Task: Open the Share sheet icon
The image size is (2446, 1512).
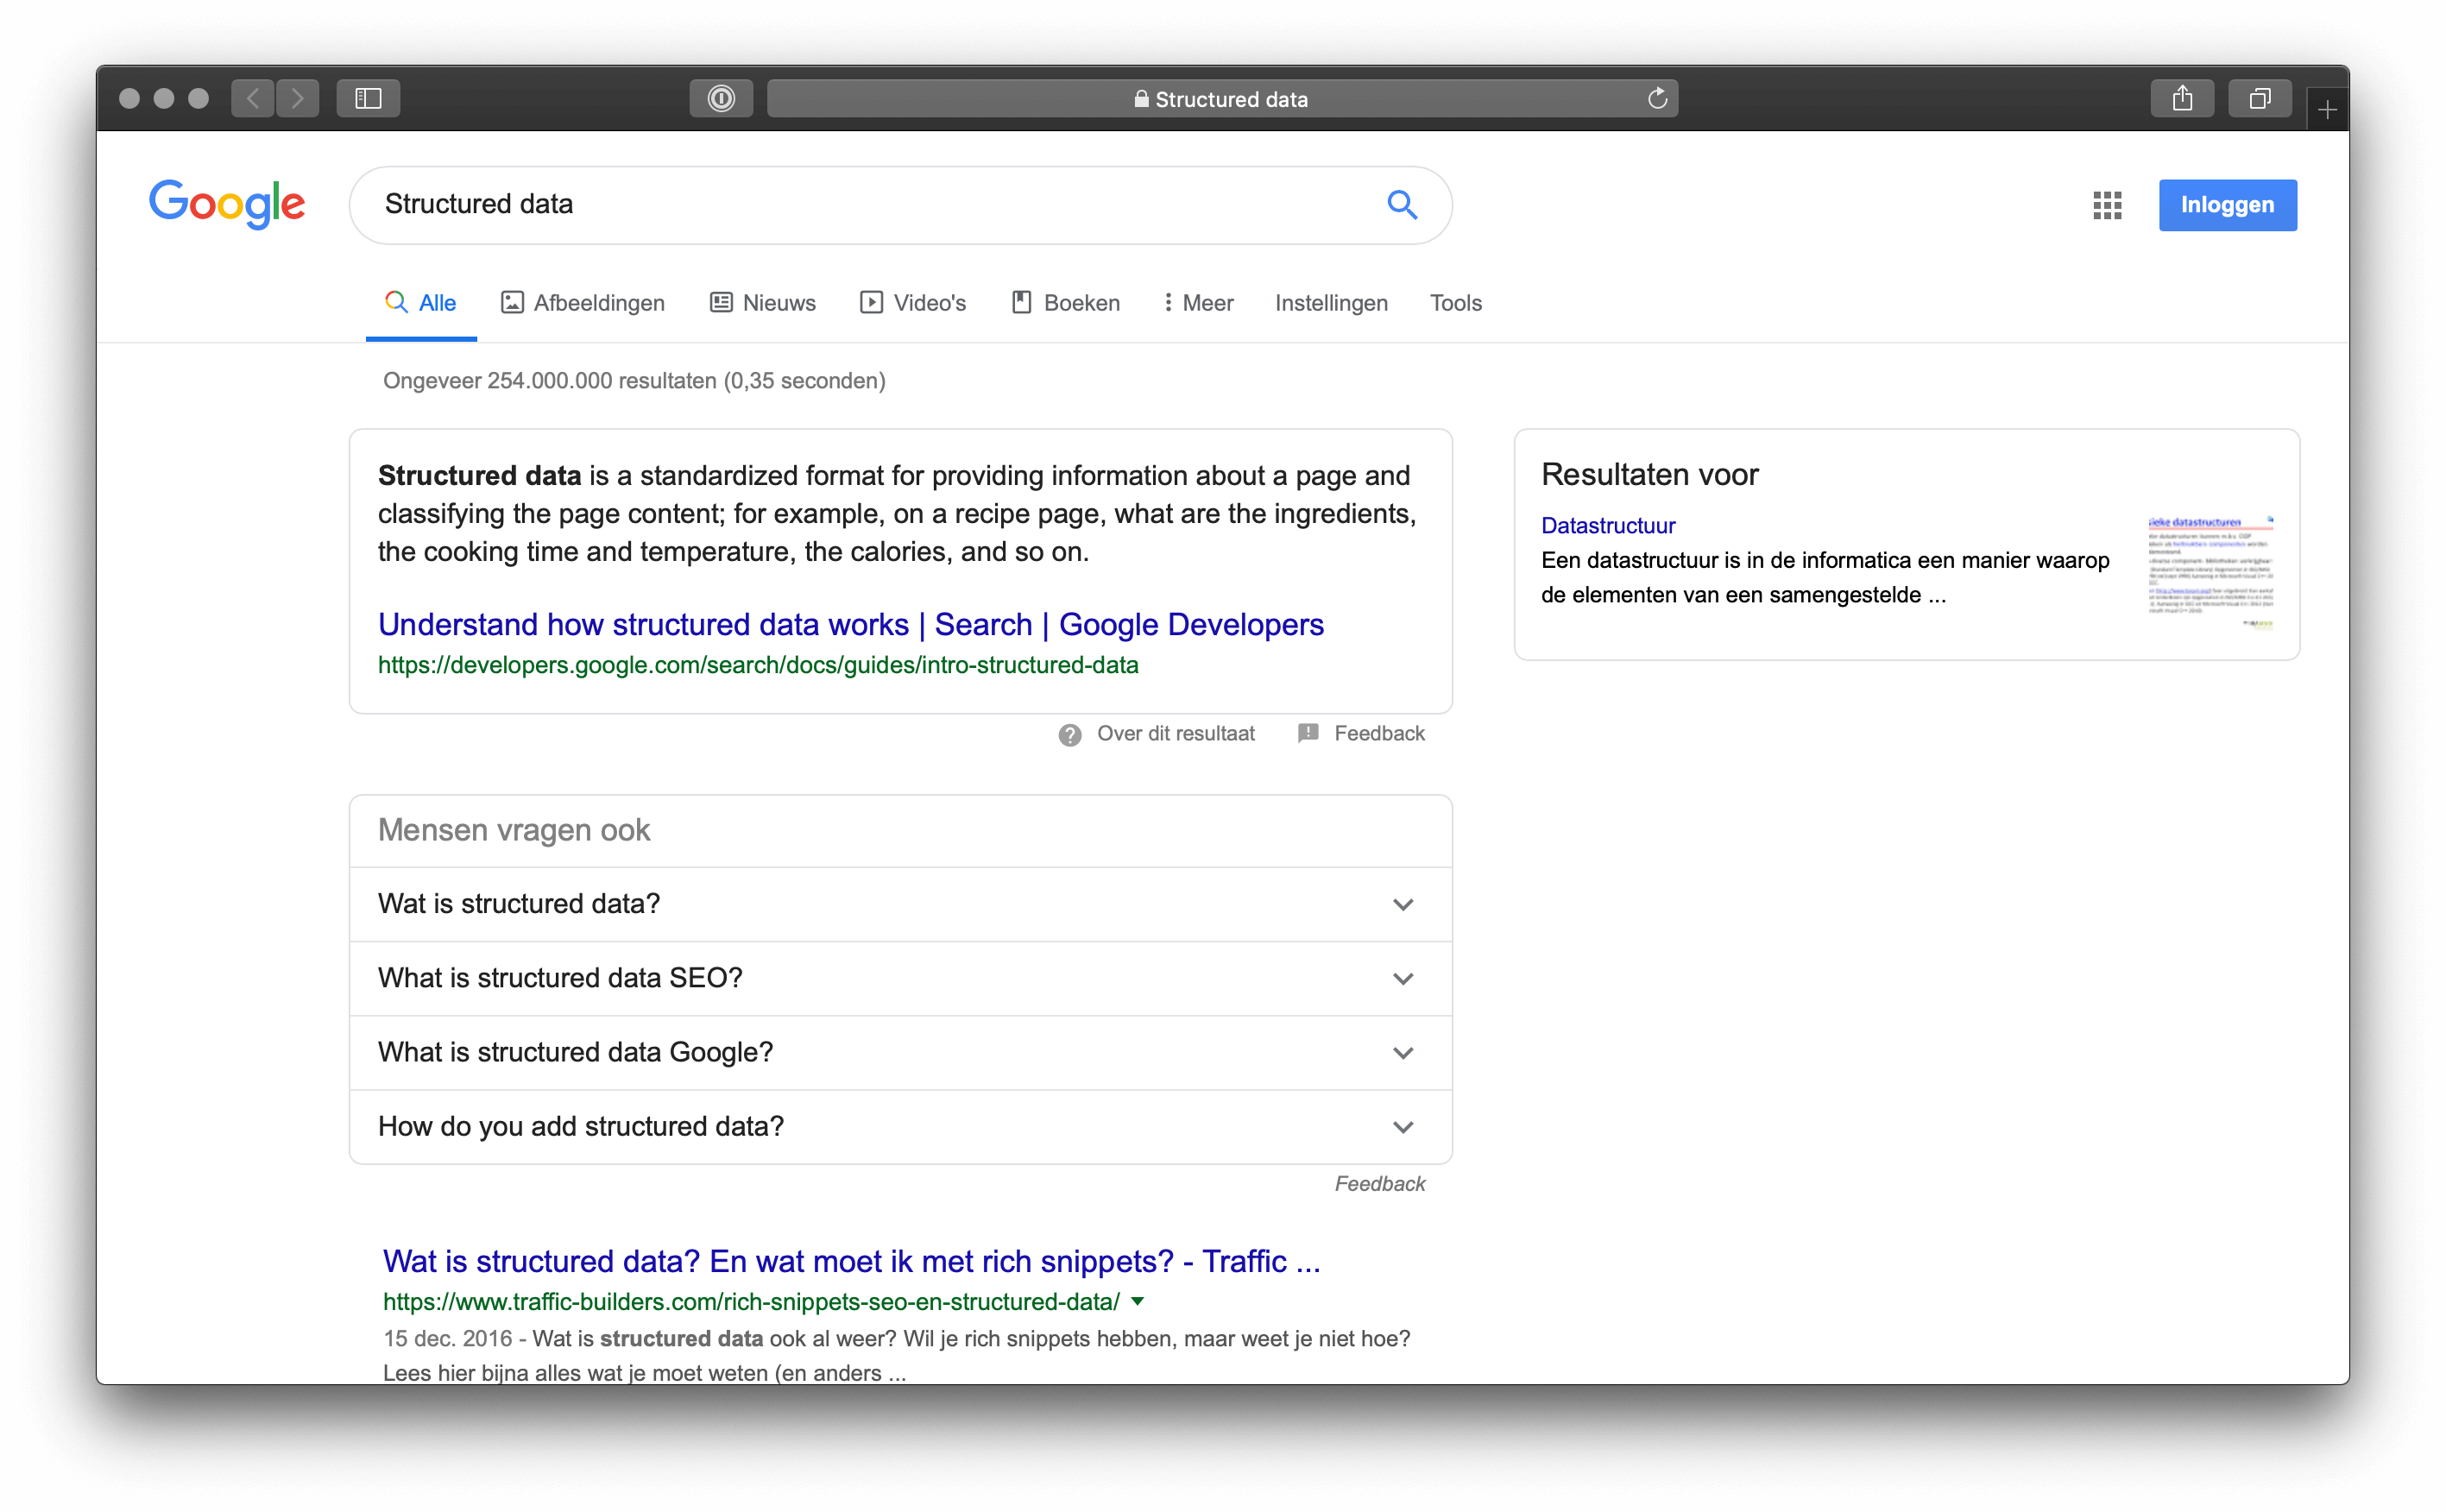Action: tap(2182, 98)
